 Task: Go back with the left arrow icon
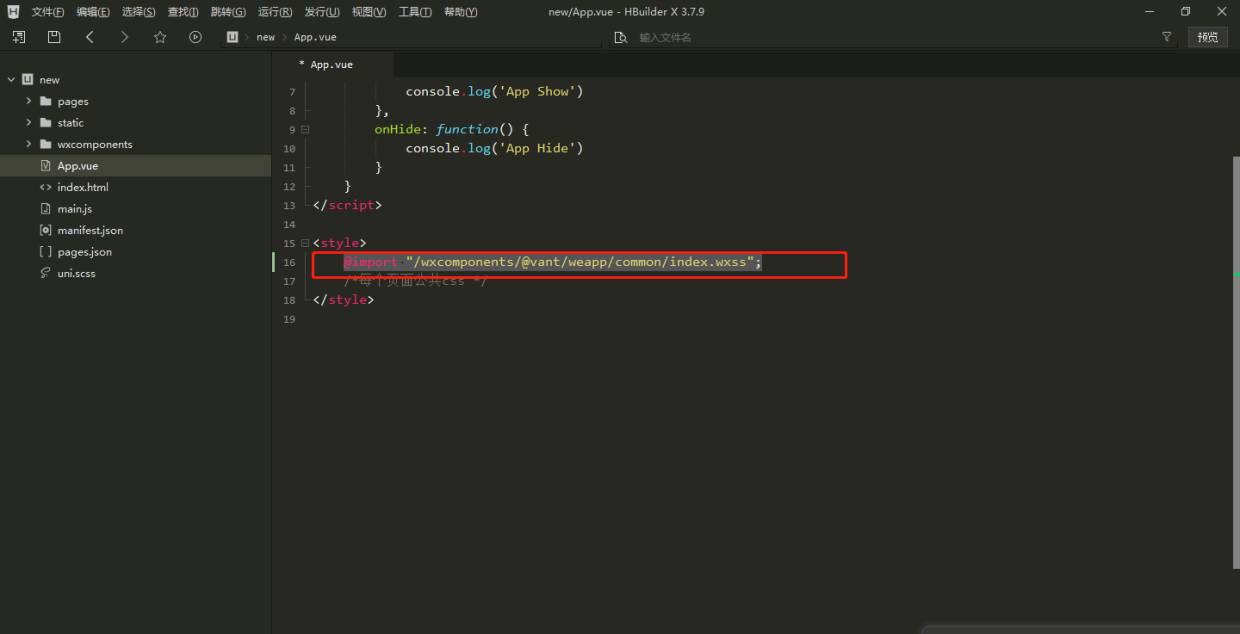click(x=90, y=37)
